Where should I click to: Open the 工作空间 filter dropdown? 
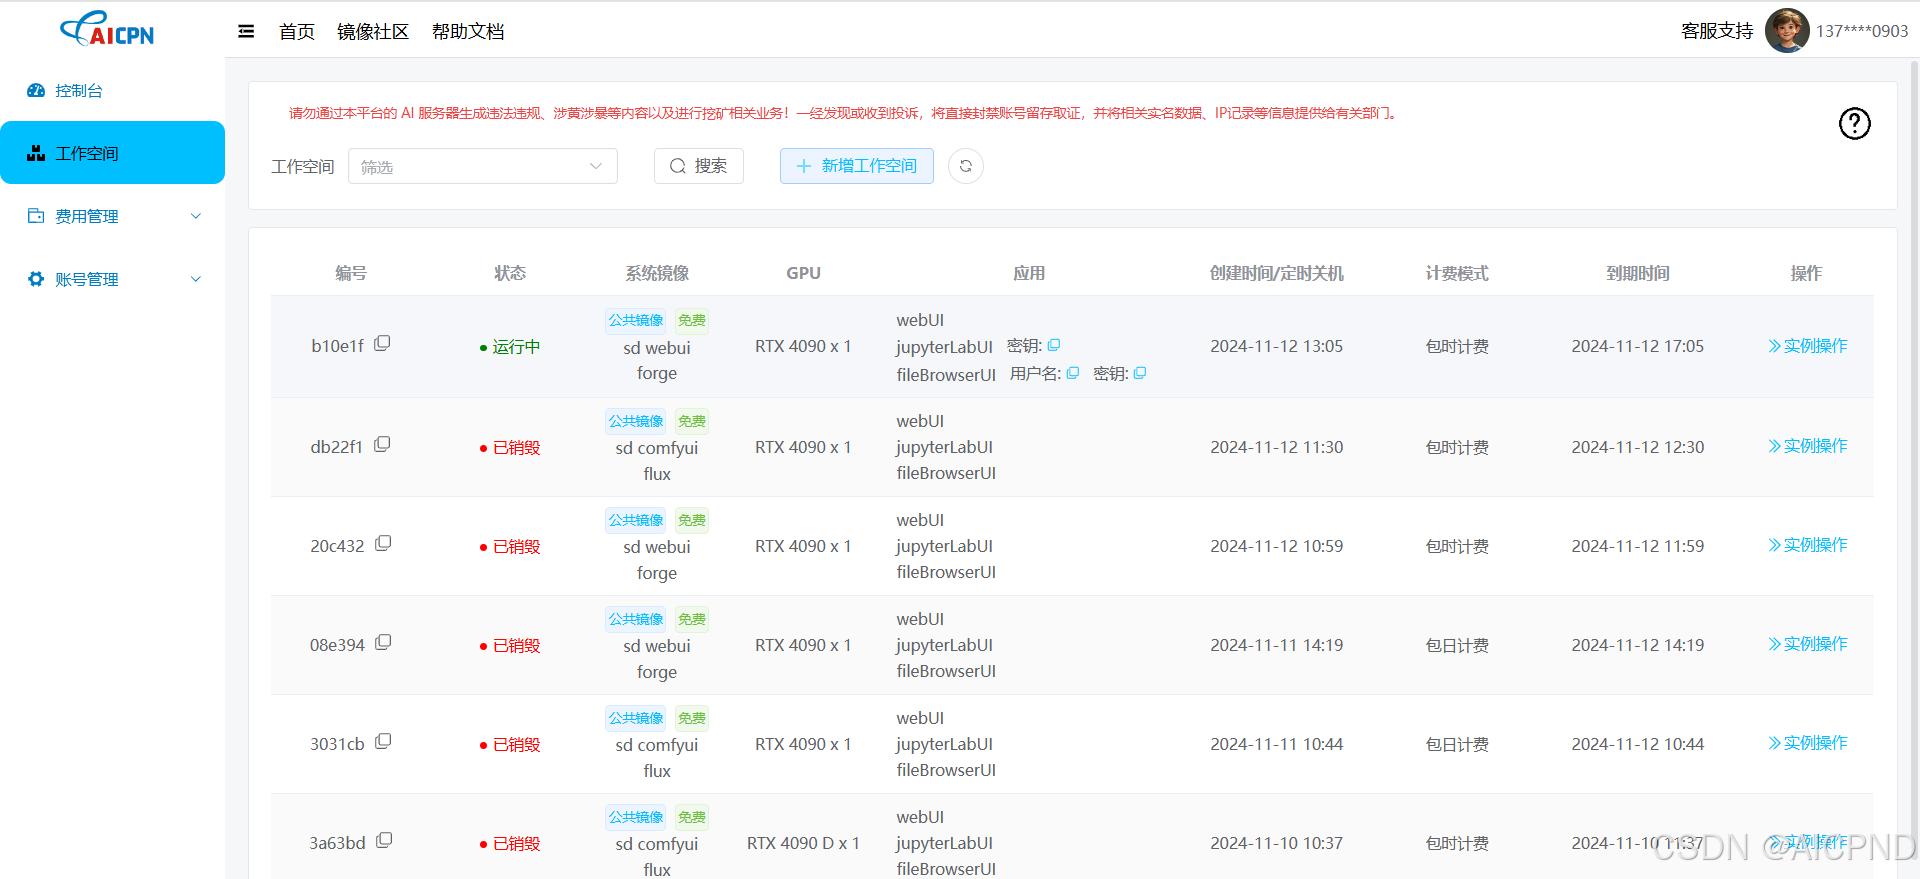click(483, 166)
